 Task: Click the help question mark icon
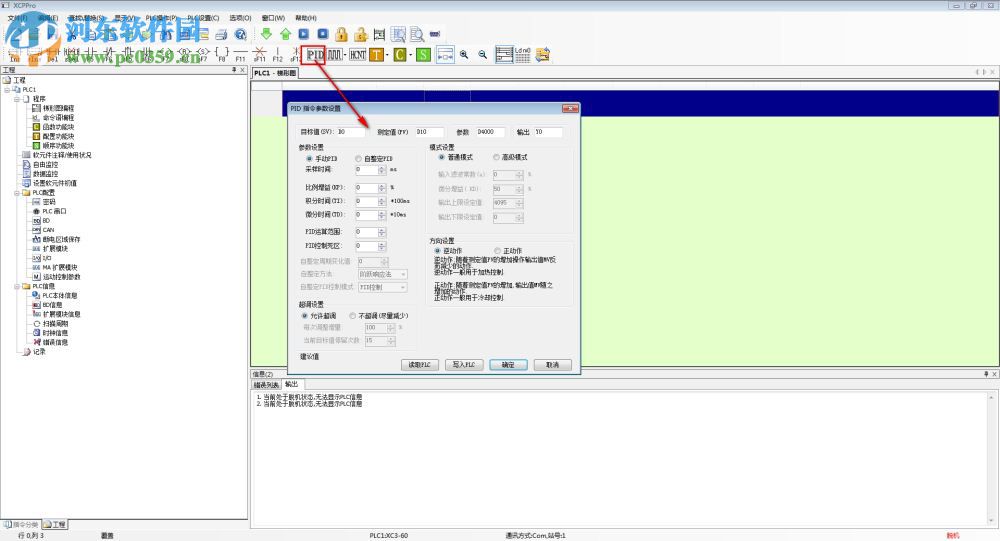click(x=240, y=34)
